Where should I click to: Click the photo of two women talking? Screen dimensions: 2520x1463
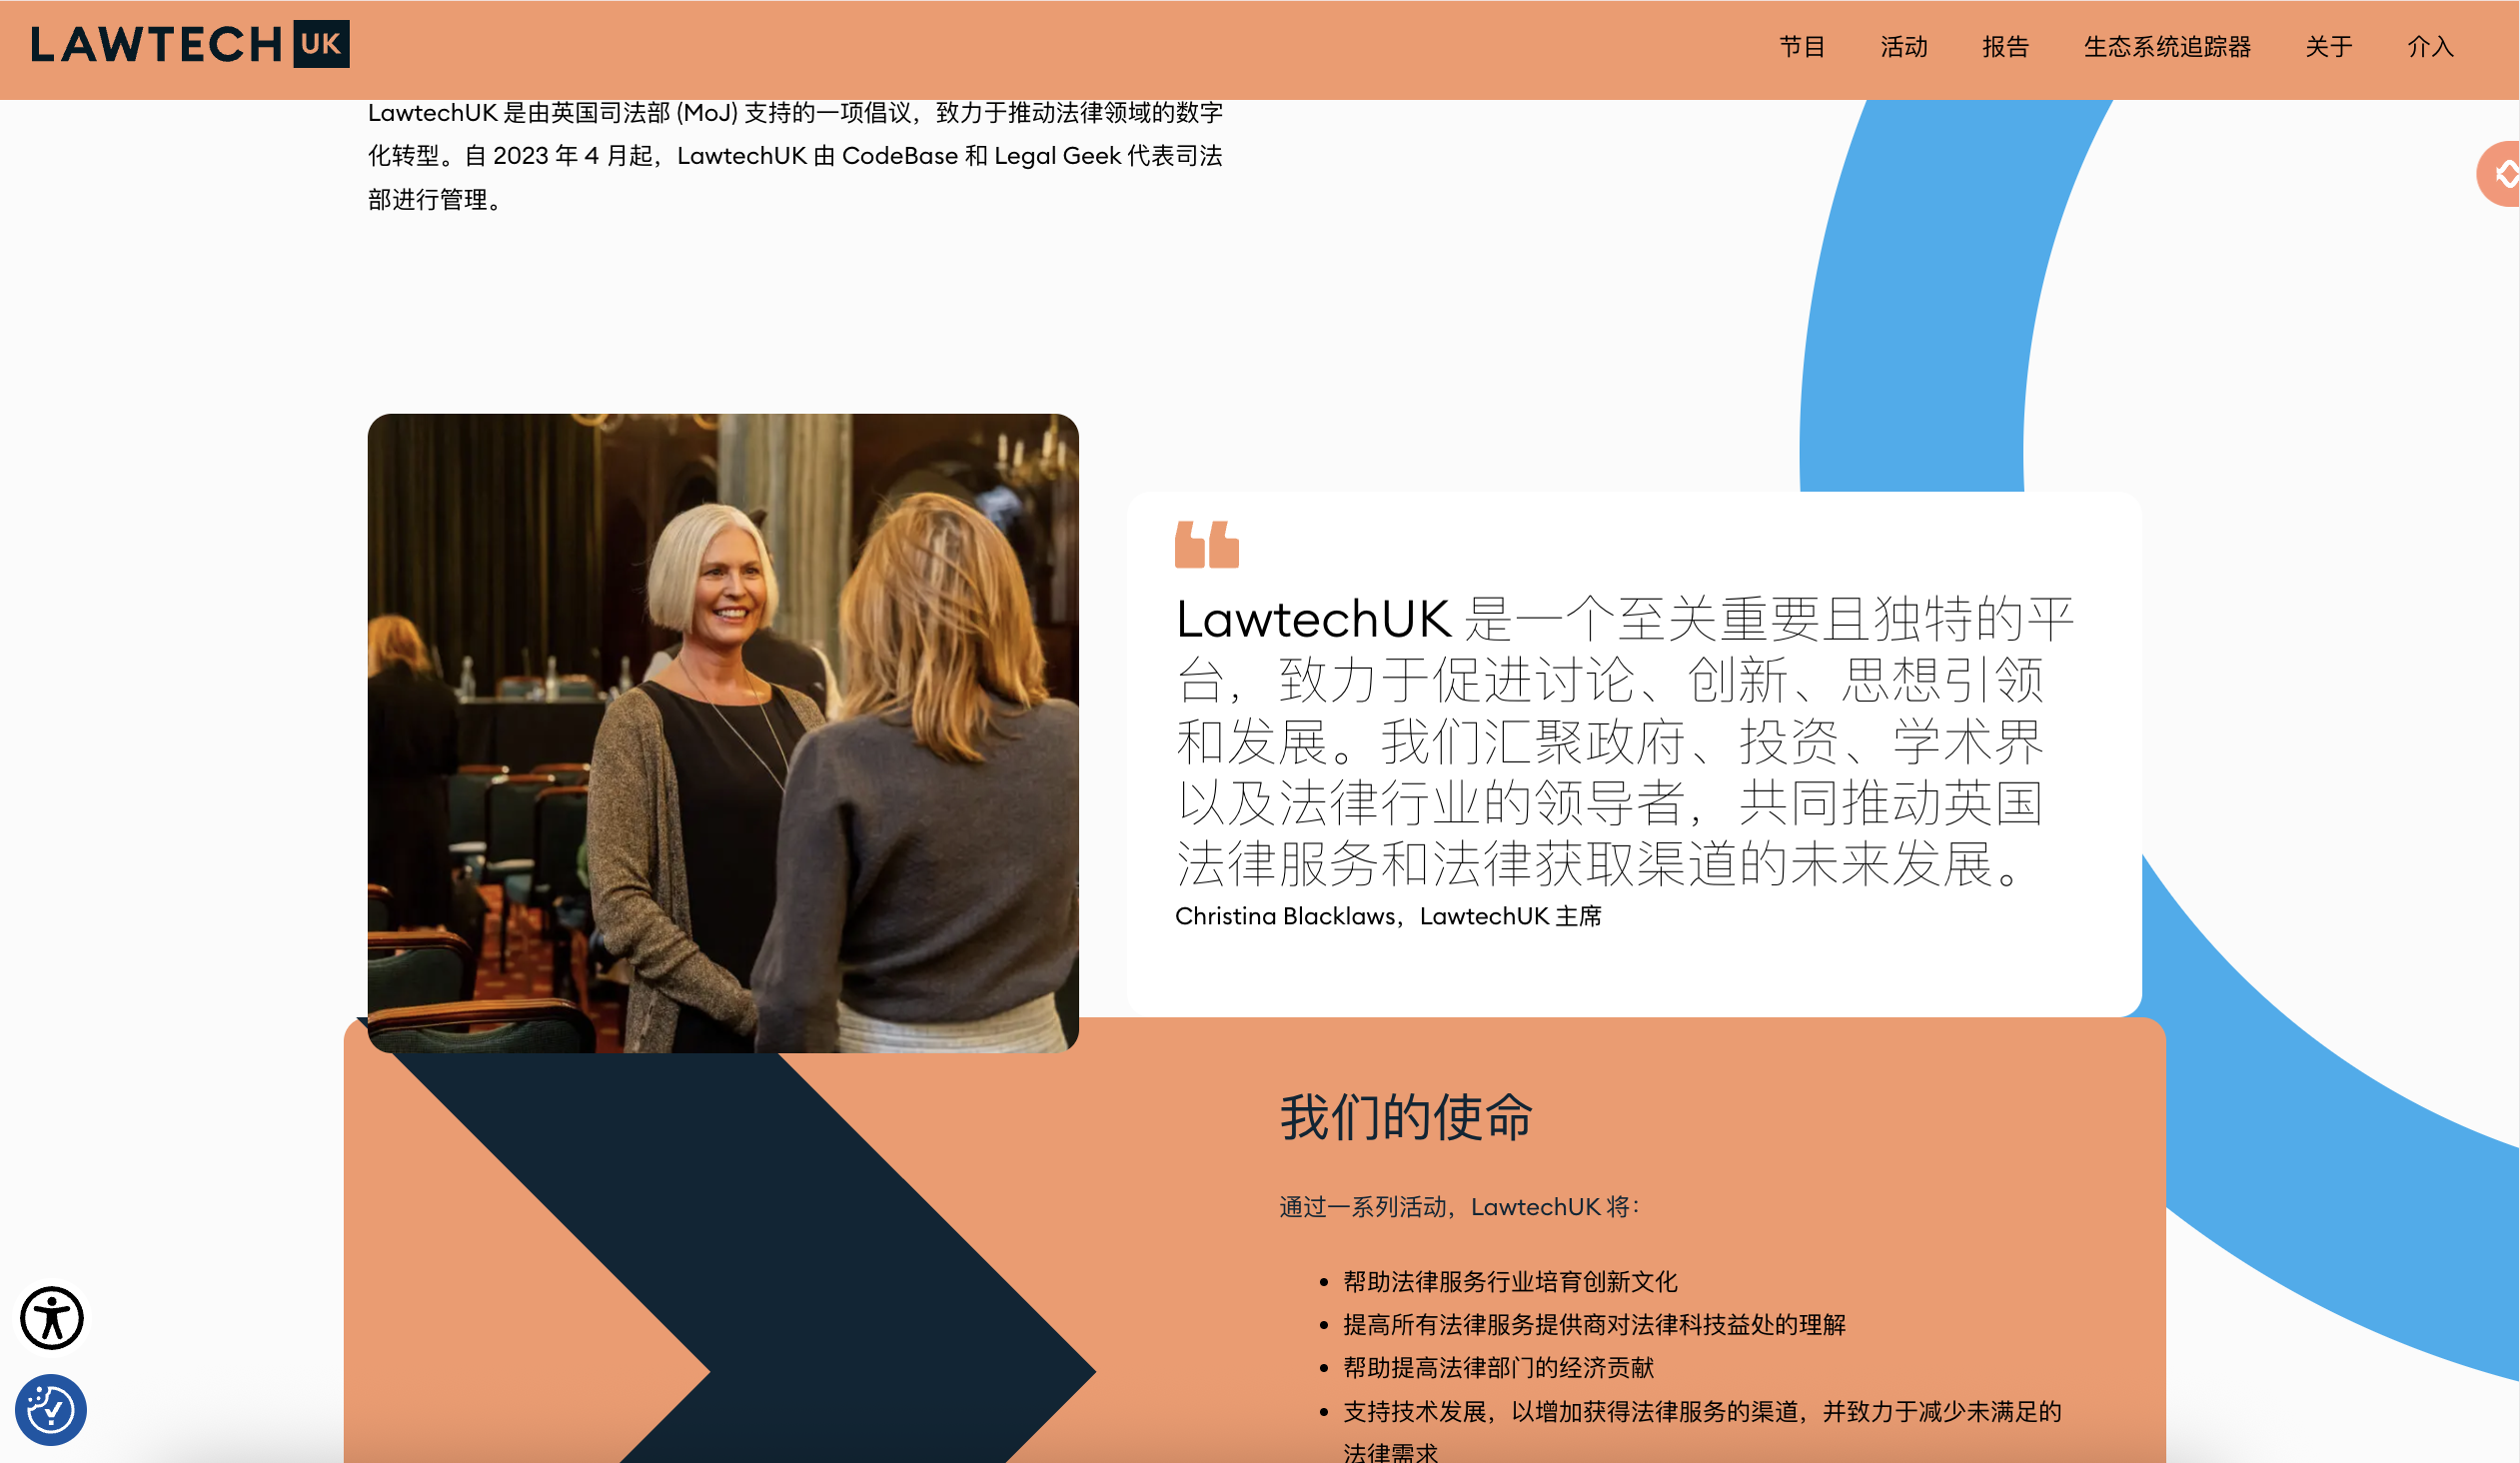click(723, 732)
